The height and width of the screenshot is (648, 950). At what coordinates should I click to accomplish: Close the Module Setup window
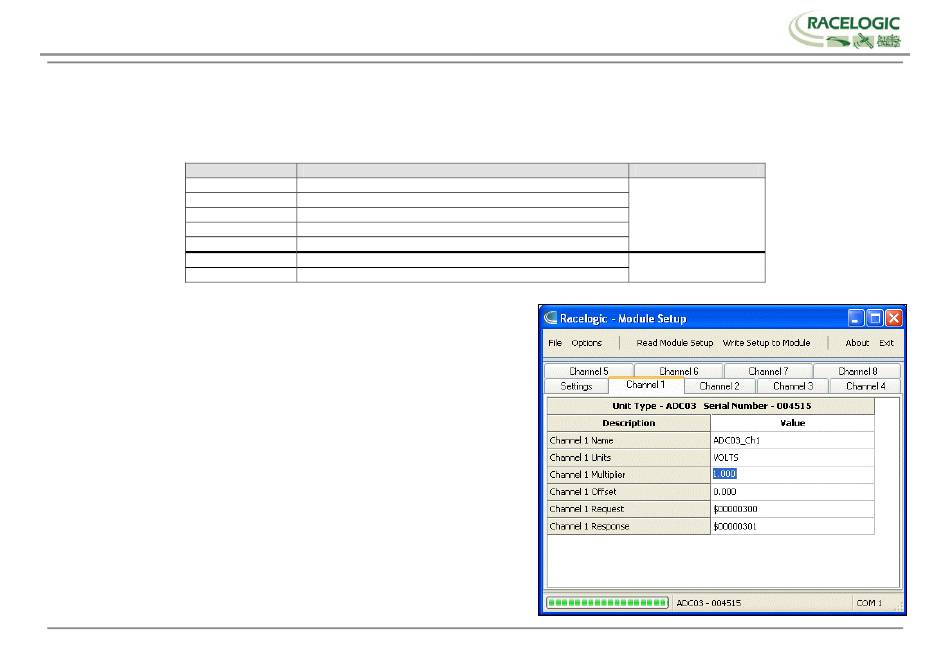click(x=894, y=318)
